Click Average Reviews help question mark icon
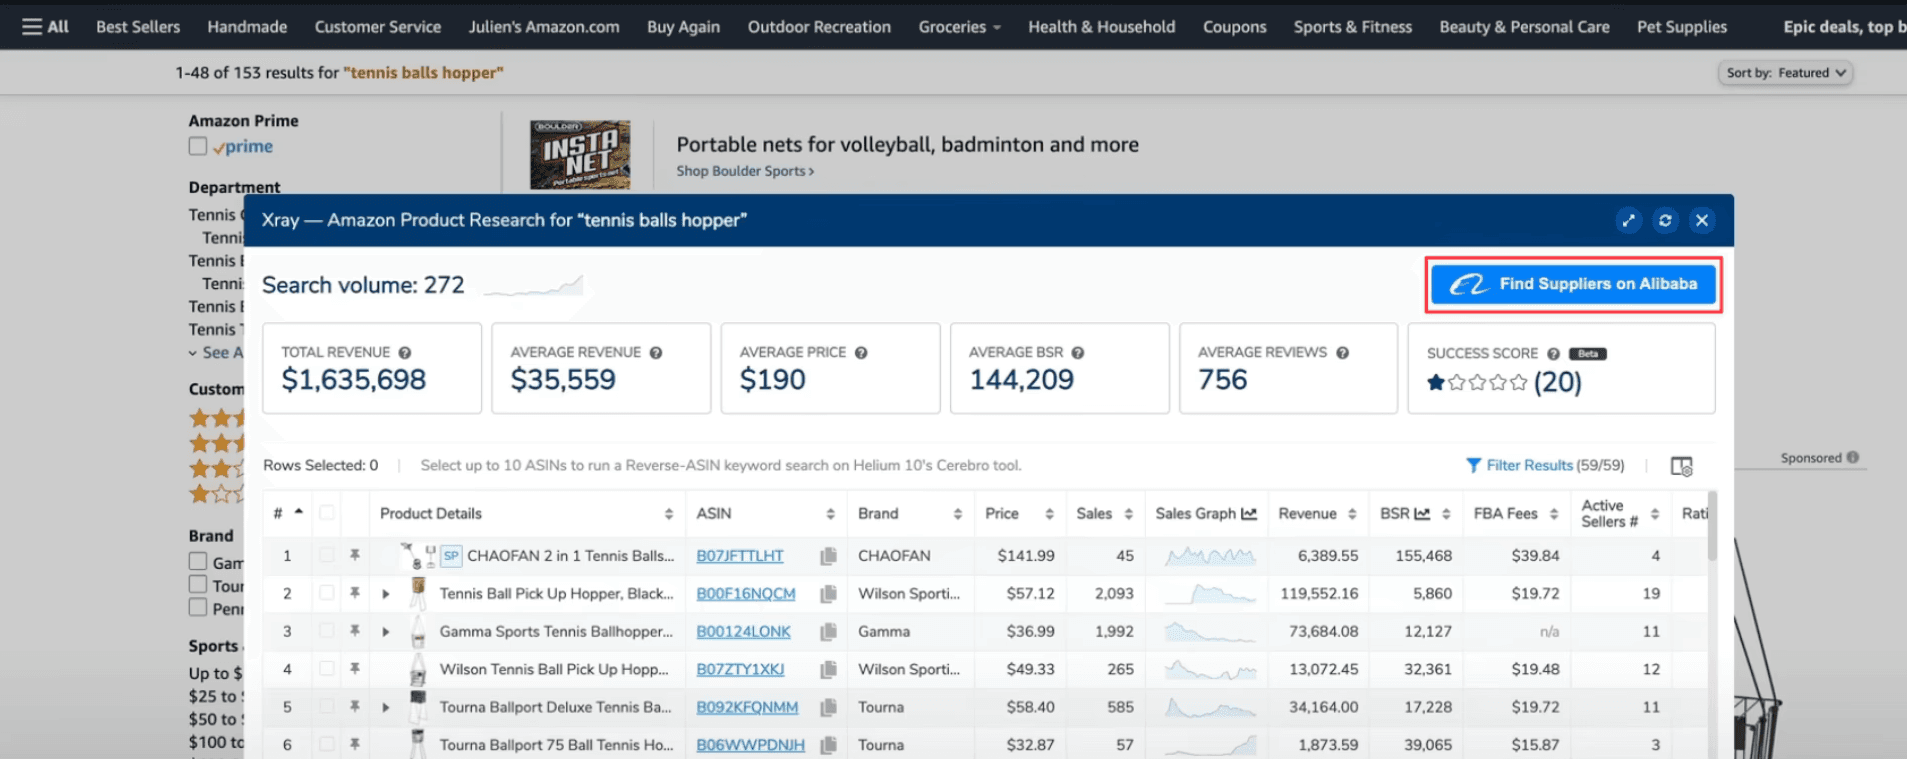The image size is (1907, 759). pyautogui.click(x=1343, y=353)
